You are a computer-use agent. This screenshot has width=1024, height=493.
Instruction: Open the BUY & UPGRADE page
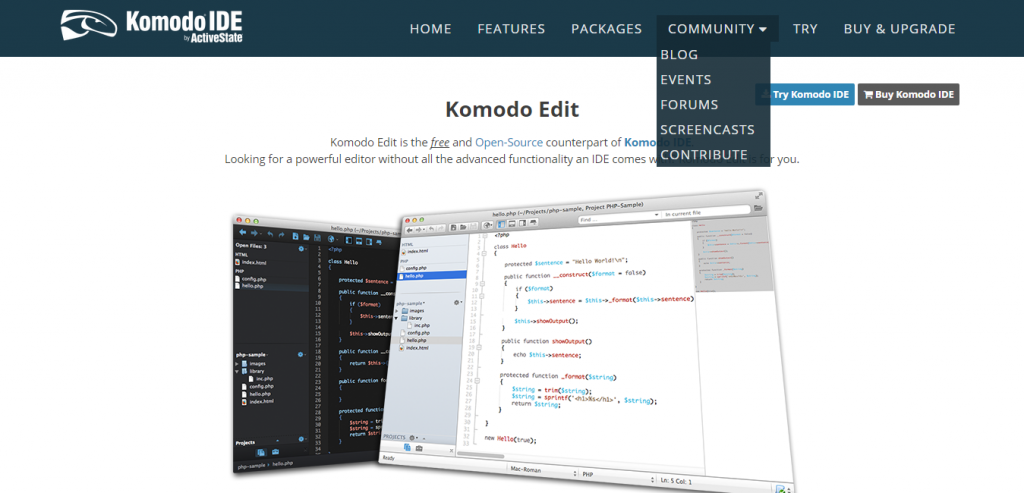click(x=899, y=29)
